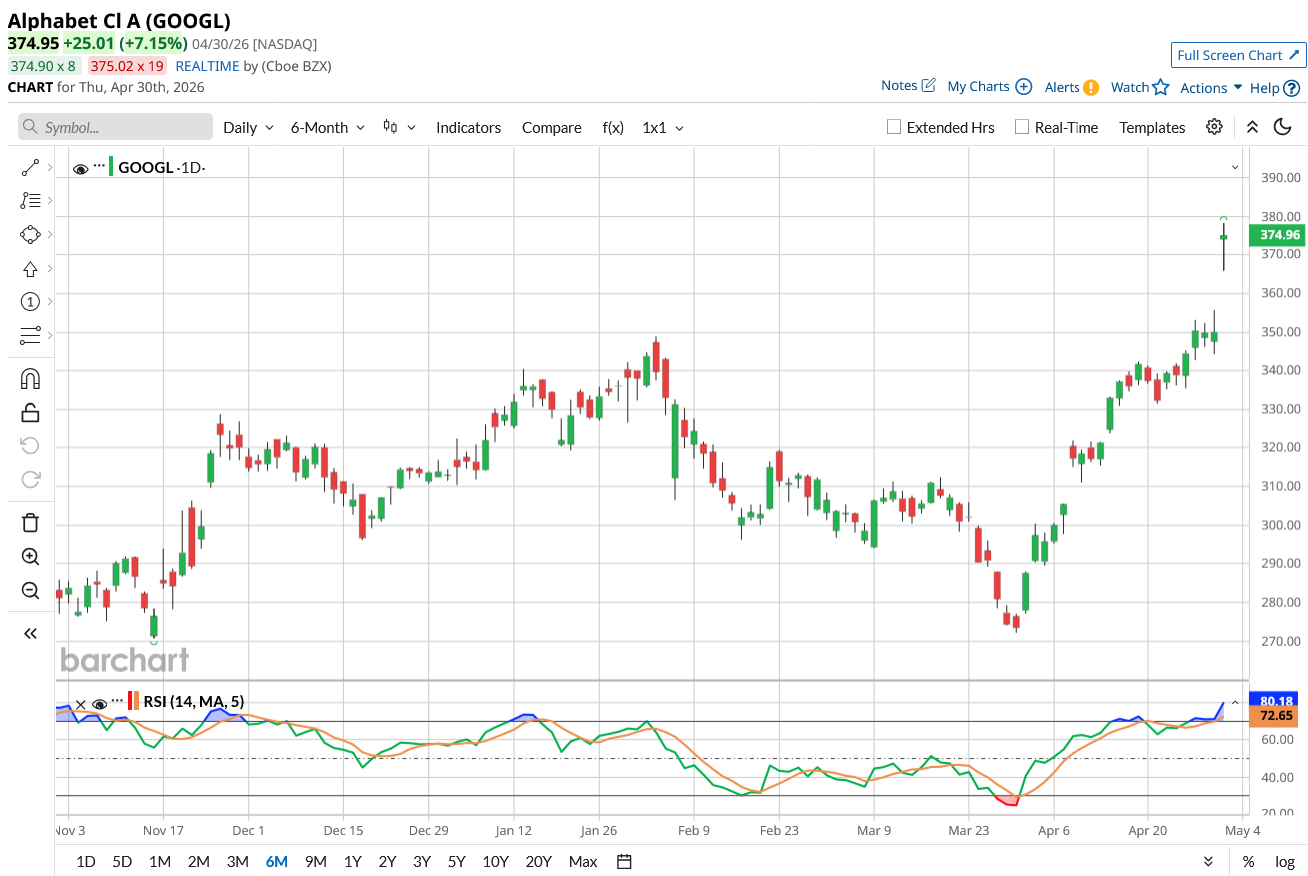Toggle visibility of GOOGL series eye icon
This screenshot has height=876, width=1308.
coord(80,168)
